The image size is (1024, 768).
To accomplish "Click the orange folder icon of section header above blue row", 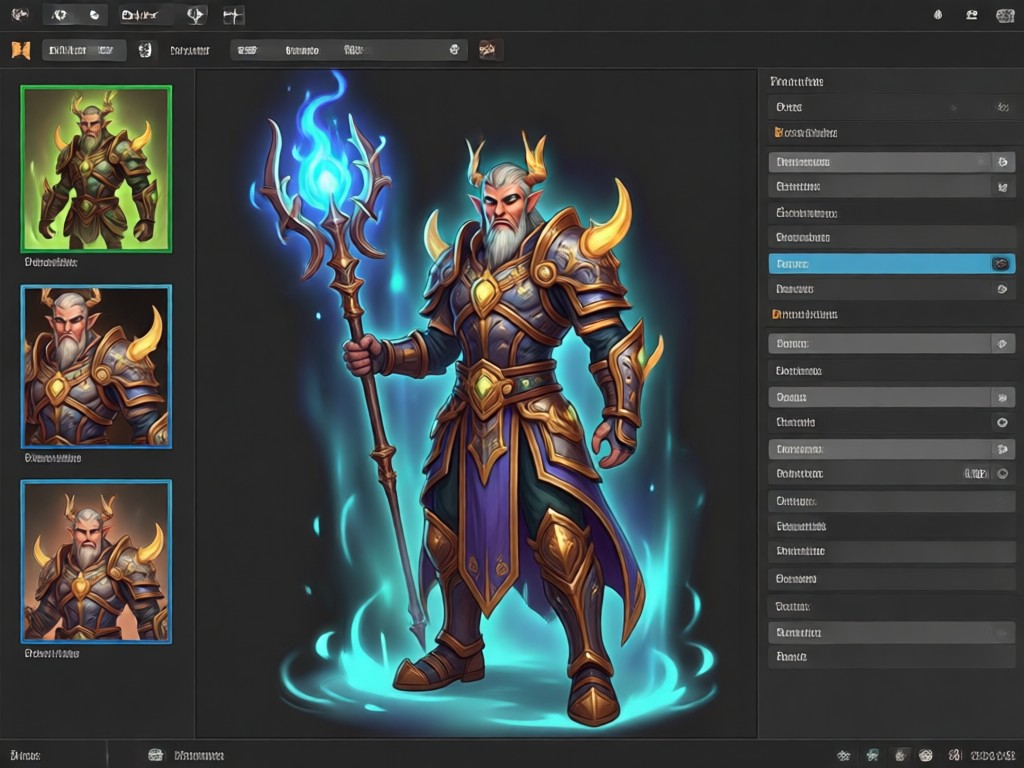I will click(x=778, y=133).
